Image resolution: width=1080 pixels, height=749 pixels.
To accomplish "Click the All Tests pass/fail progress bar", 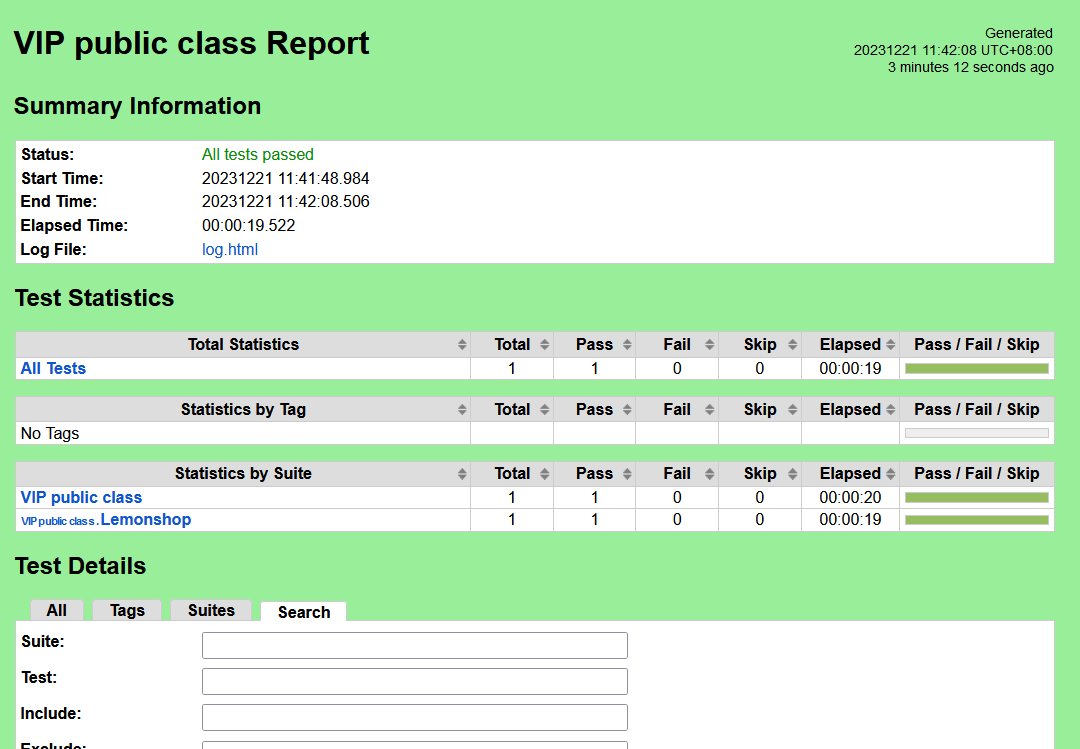I will pos(976,369).
